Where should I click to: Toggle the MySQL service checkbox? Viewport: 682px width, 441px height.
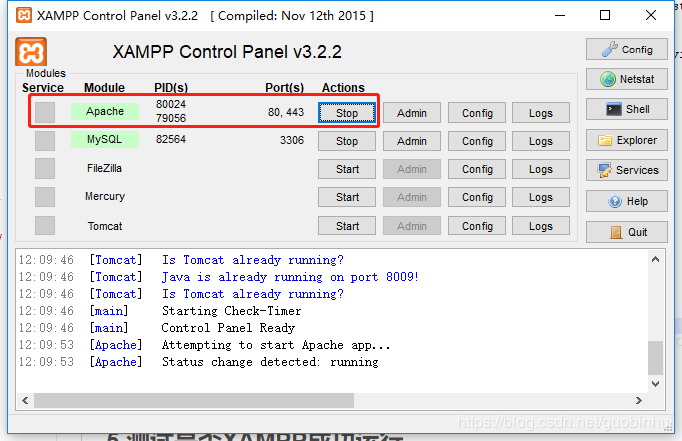click(45, 141)
